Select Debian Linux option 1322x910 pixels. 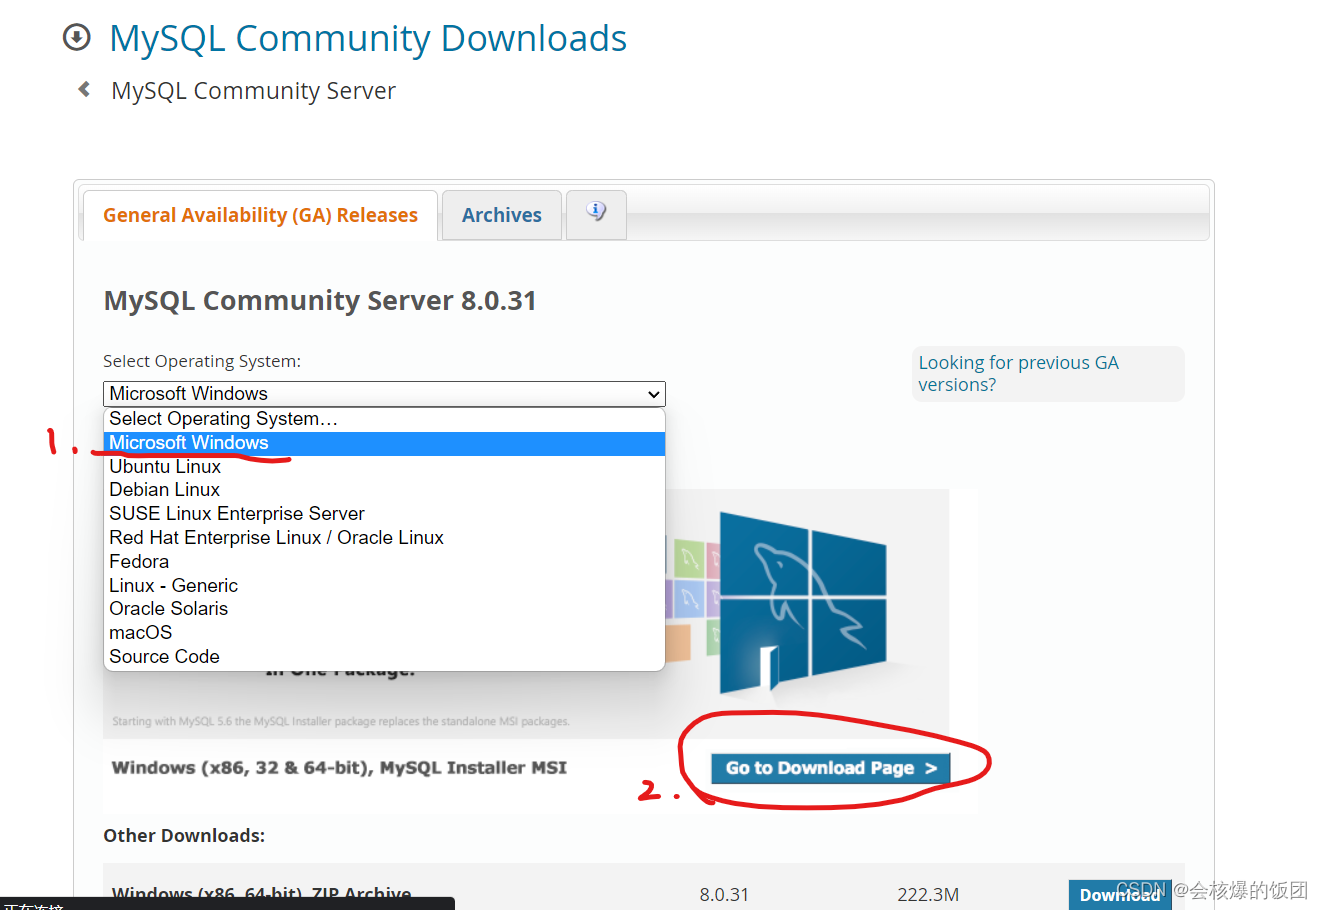click(x=384, y=490)
